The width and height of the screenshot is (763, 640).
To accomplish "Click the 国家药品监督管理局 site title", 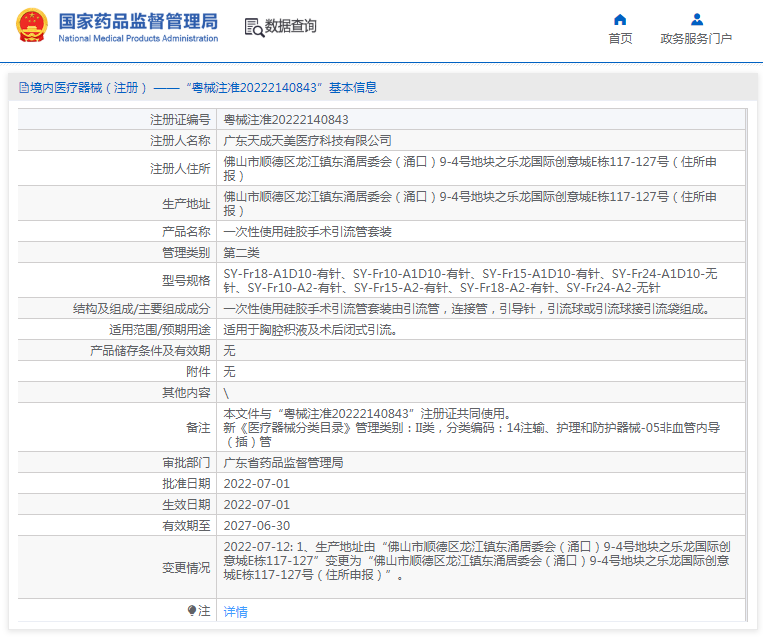I will point(138,21).
